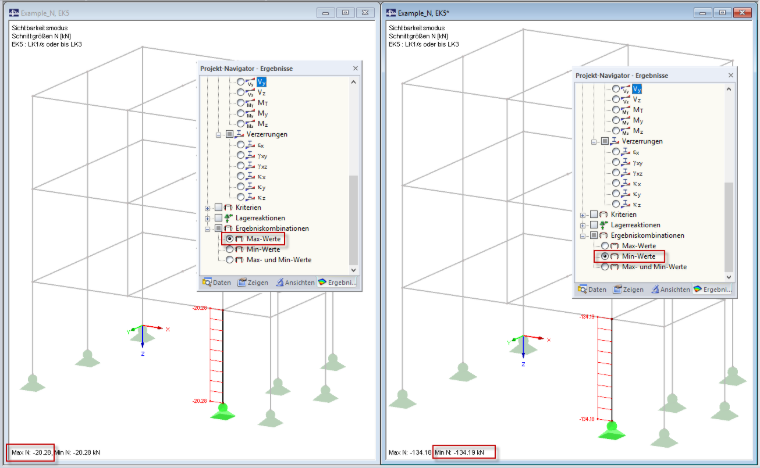Close the right Projekt-Navigator Ergebnisse panel
The width and height of the screenshot is (760, 468).
(x=730, y=75)
